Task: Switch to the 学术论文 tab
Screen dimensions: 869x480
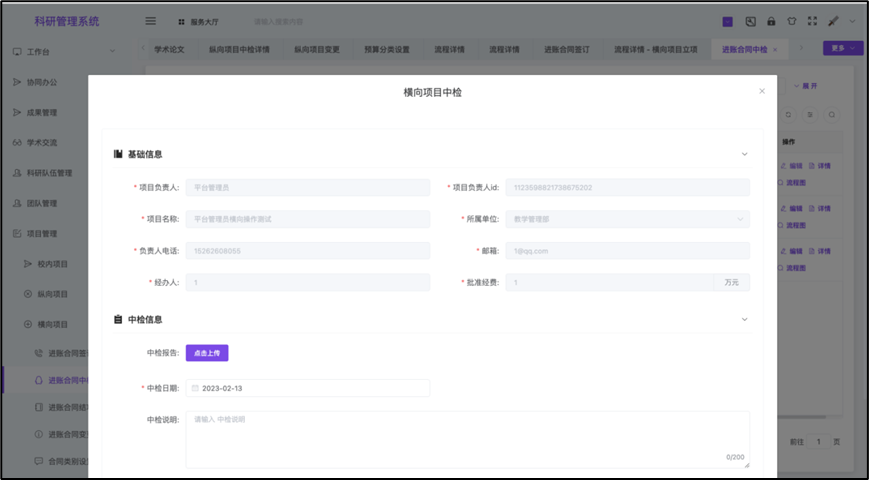Action: (169, 49)
